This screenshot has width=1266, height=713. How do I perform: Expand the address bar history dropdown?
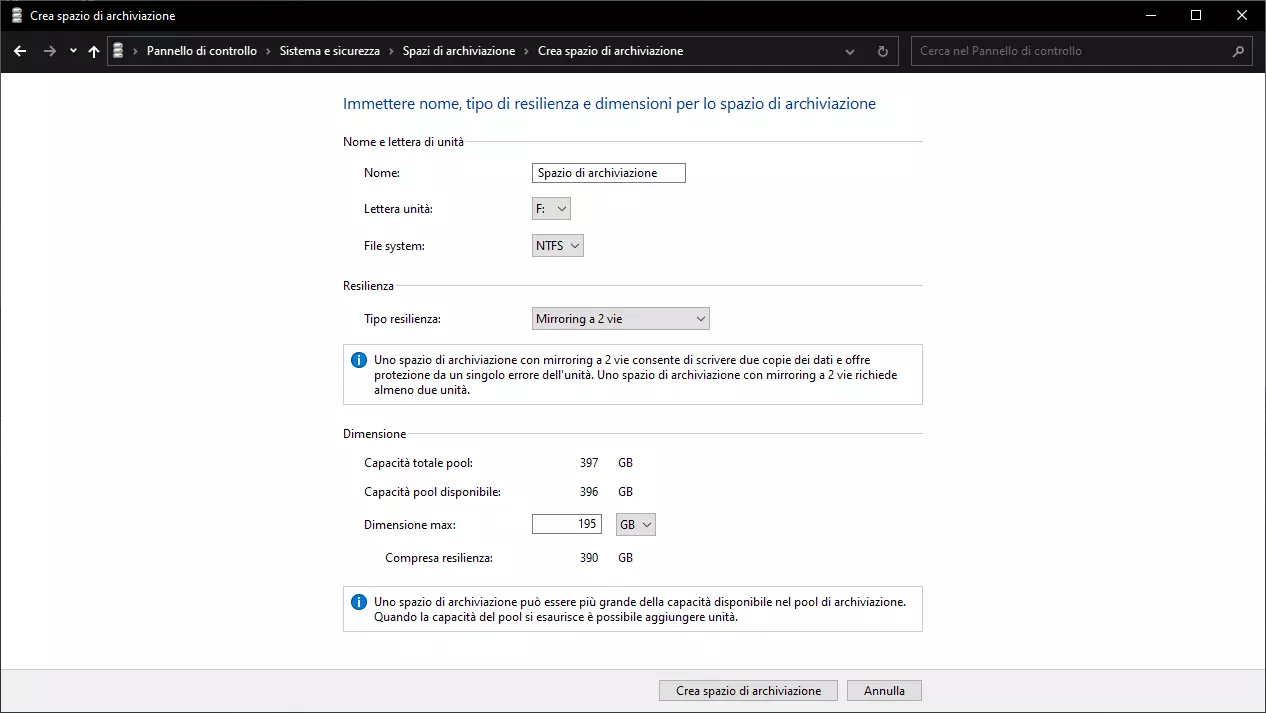(850, 51)
